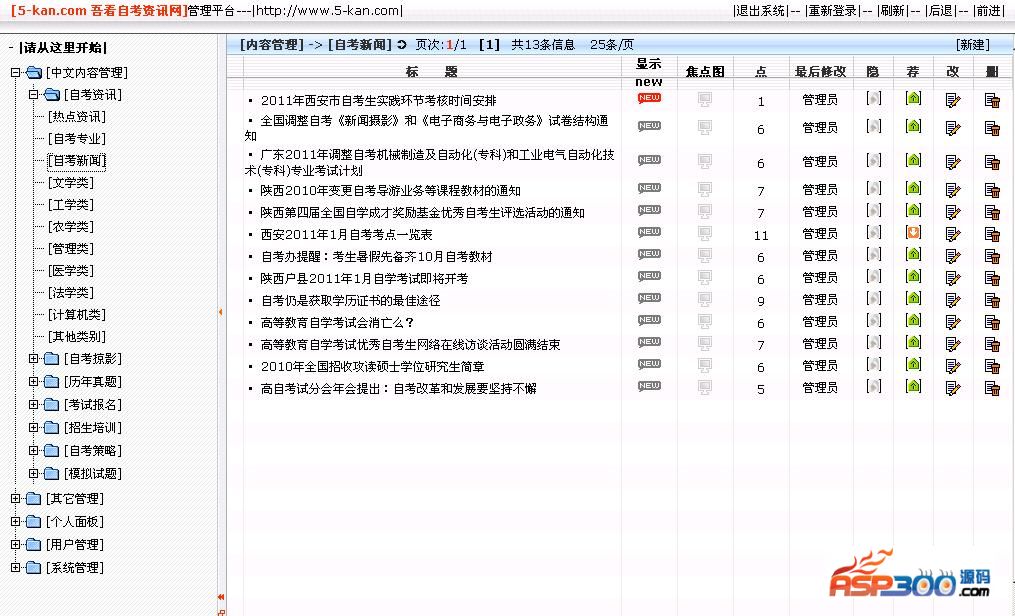This screenshot has width=1015, height=616.
Task: Click the 内容管理 breadcrumb link
Action: click(x=271, y=45)
